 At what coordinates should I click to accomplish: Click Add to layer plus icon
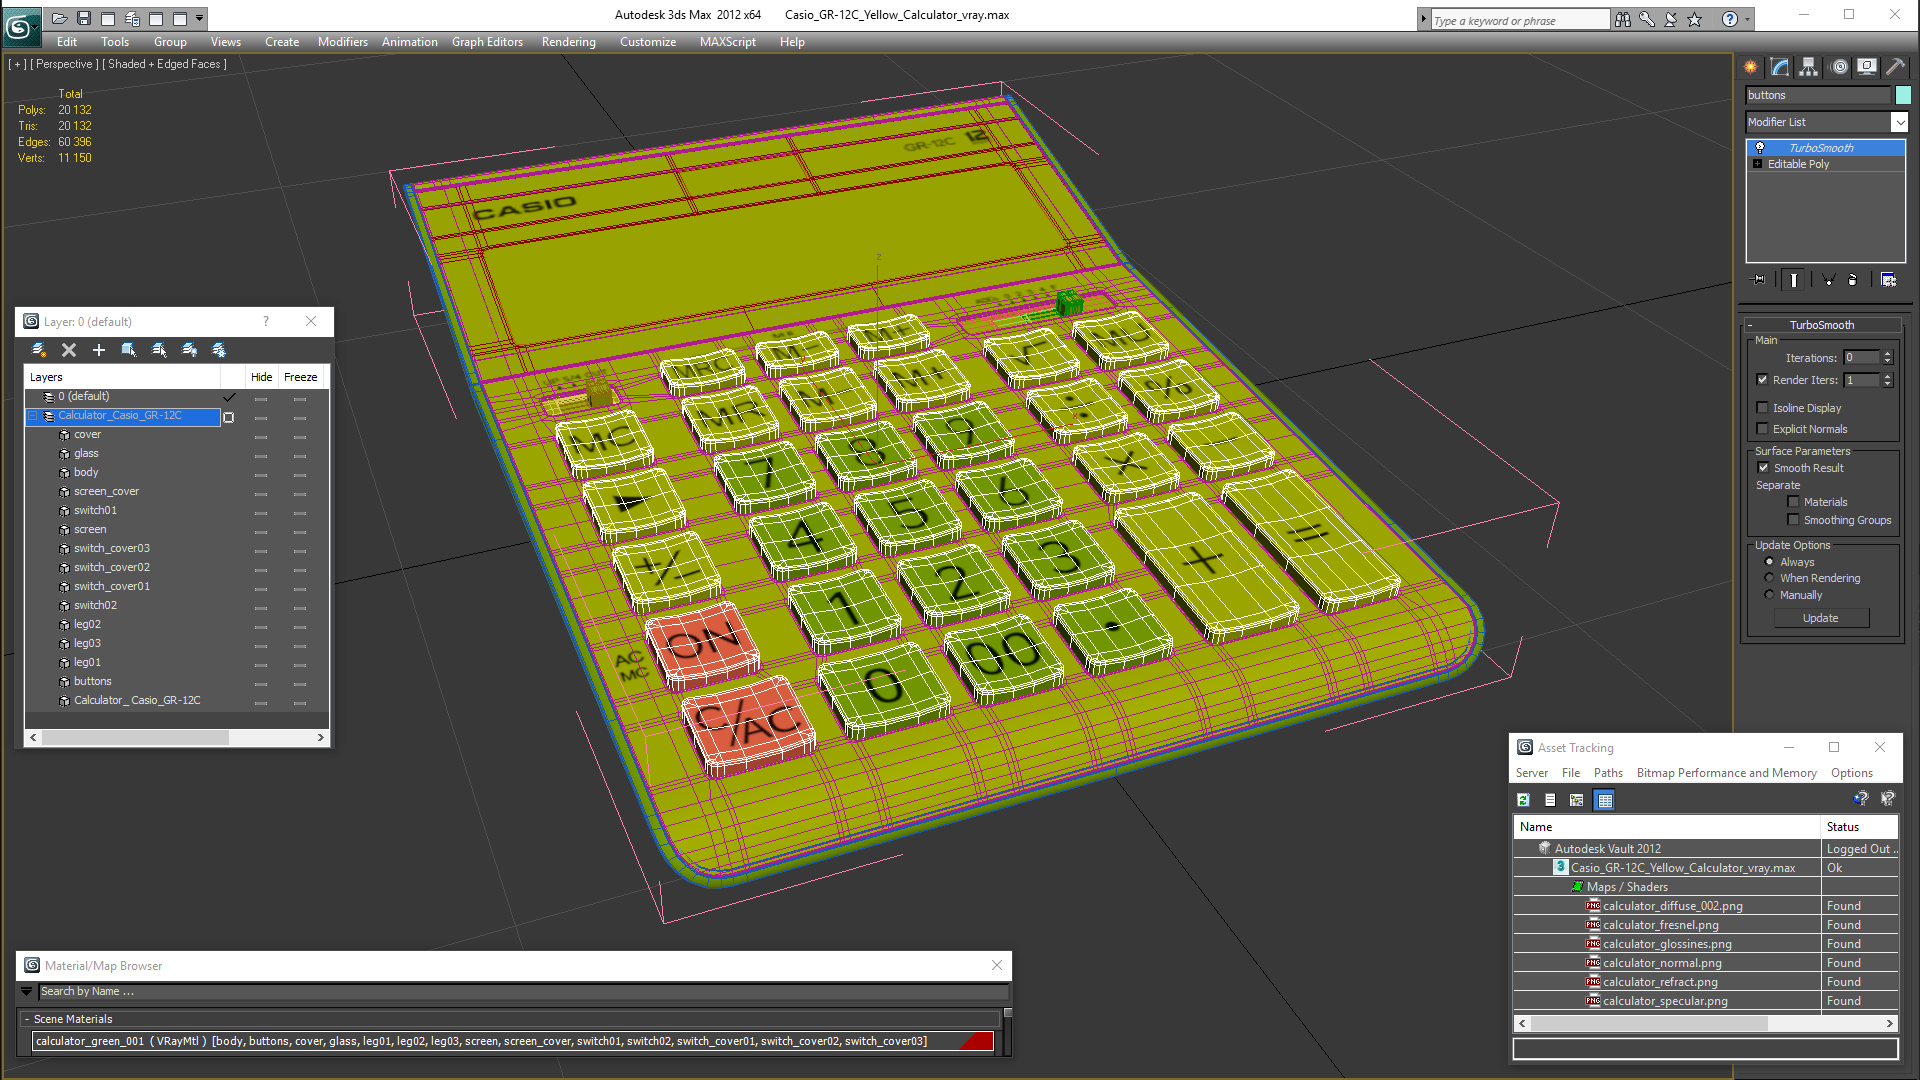pos(99,350)
